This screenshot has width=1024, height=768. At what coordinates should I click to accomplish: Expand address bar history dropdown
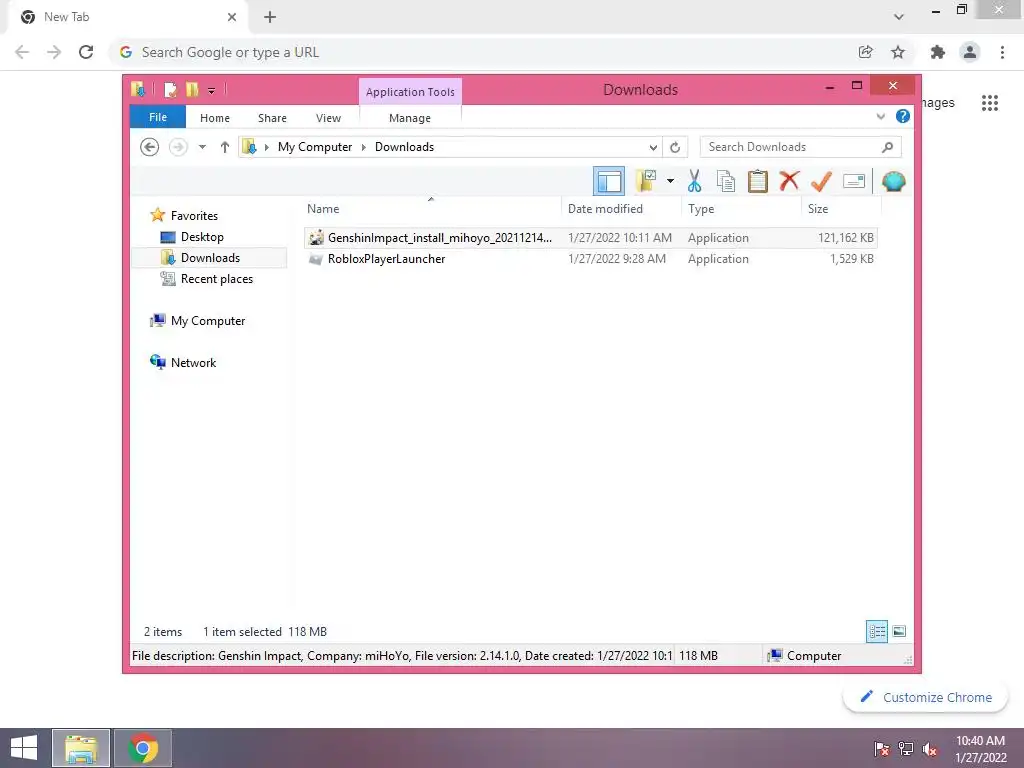tap(652, 147)
